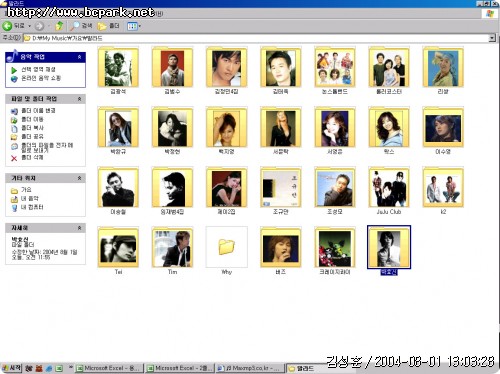This screenshot has width=500, height=374.
Task: Select the 김범수 folder
Action: [x=172, y=71]
